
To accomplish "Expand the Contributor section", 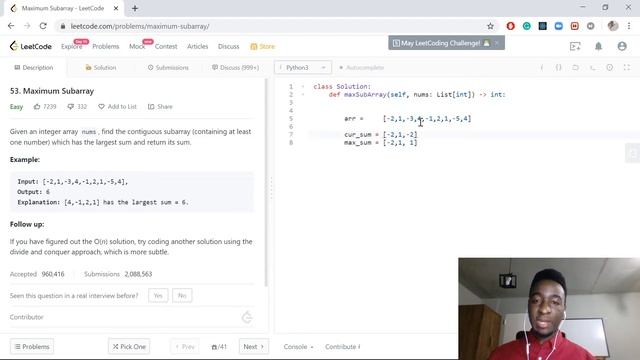I will [131, 317].
